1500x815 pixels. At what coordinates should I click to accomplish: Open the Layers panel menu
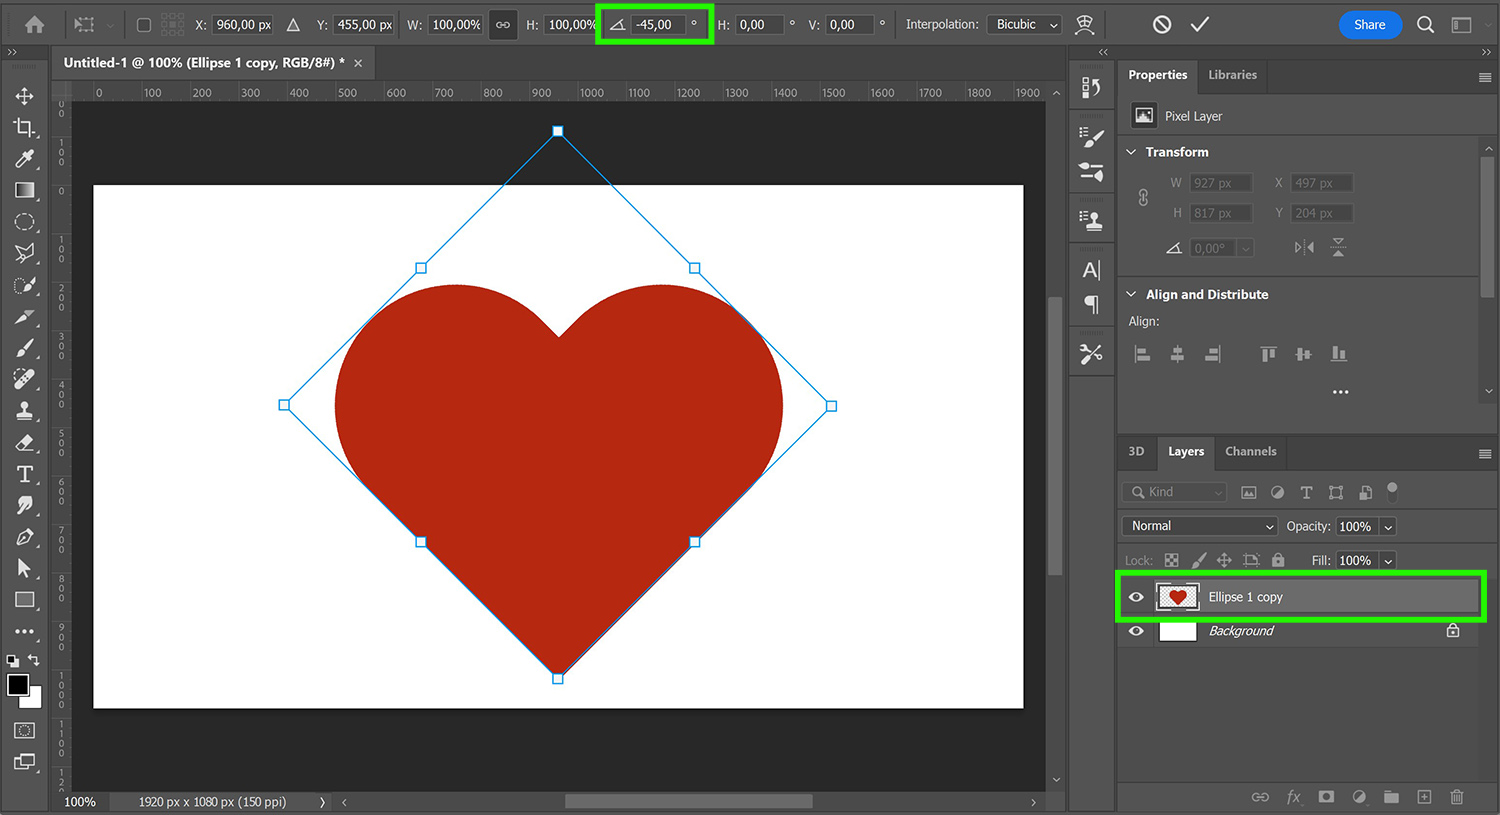pyautogui.click(x=1485, y=454)
